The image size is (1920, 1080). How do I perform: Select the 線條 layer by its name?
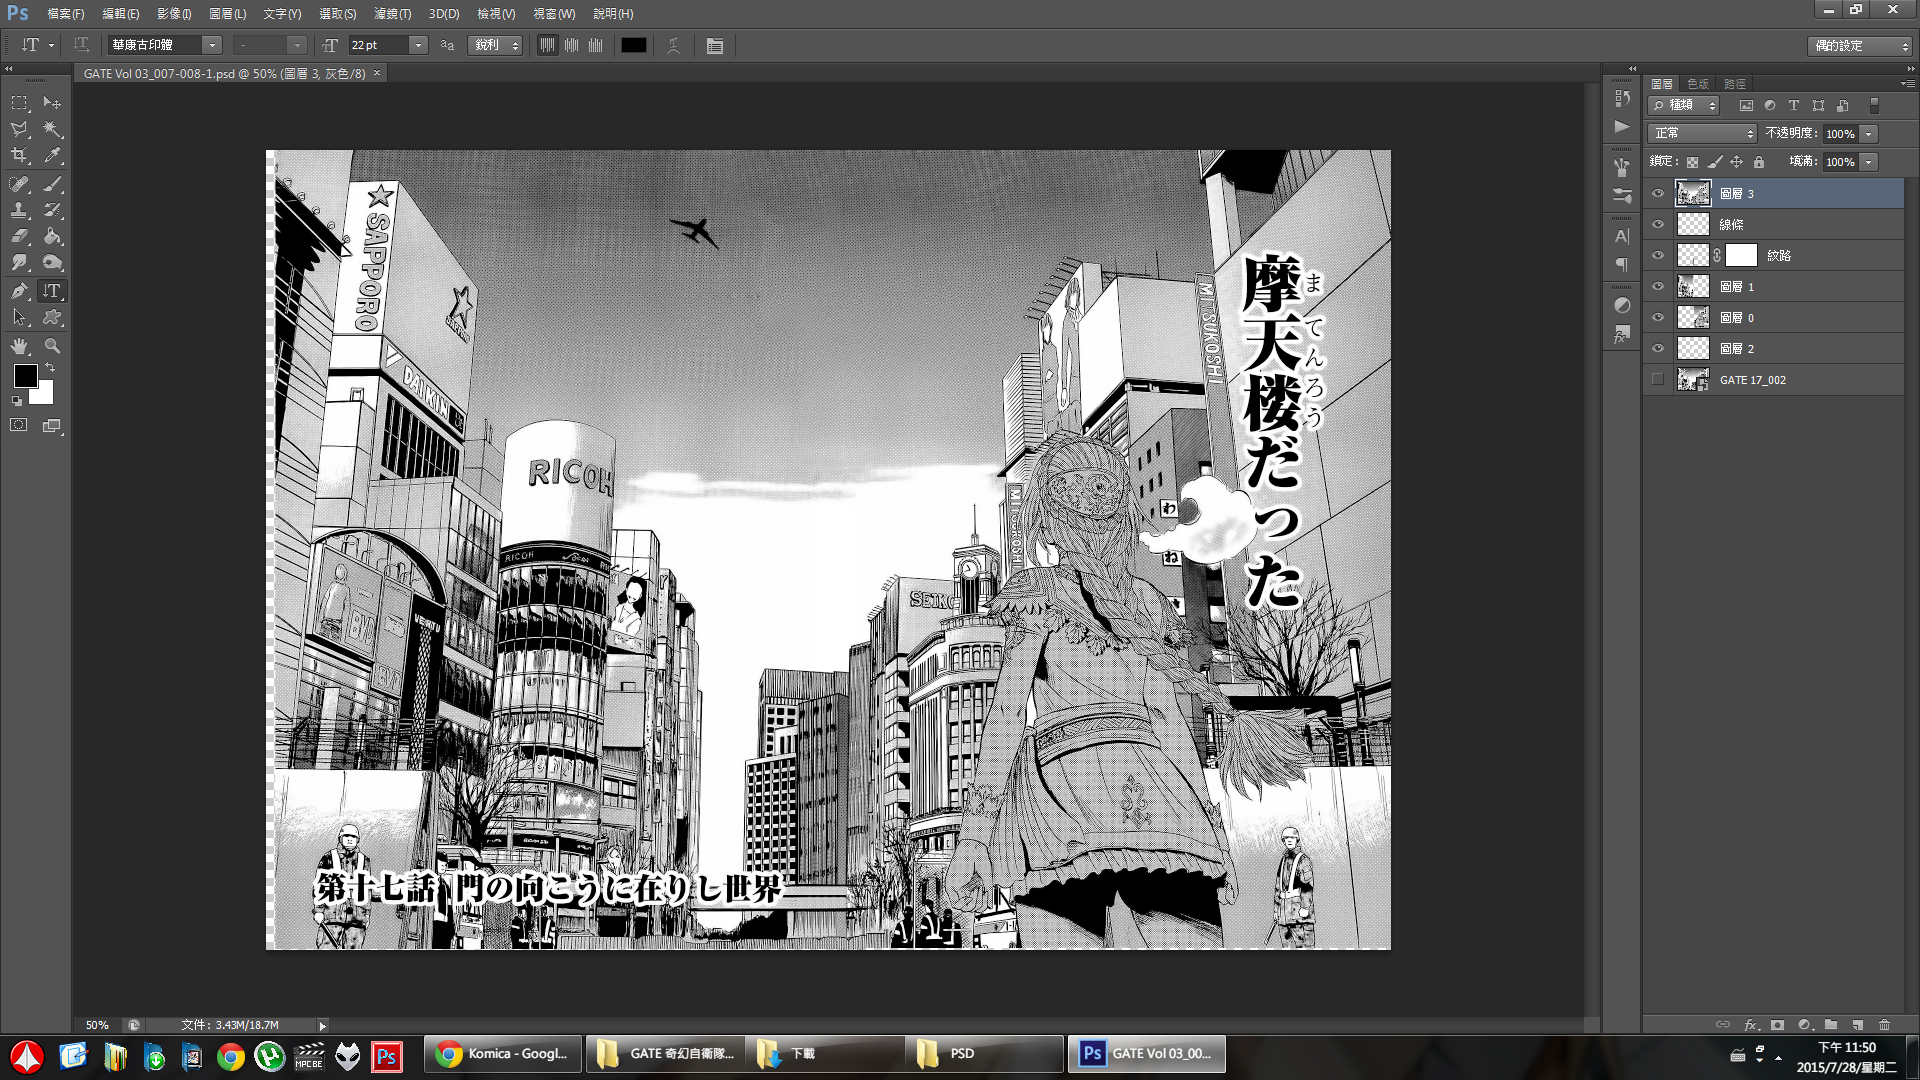point(1731,225)
